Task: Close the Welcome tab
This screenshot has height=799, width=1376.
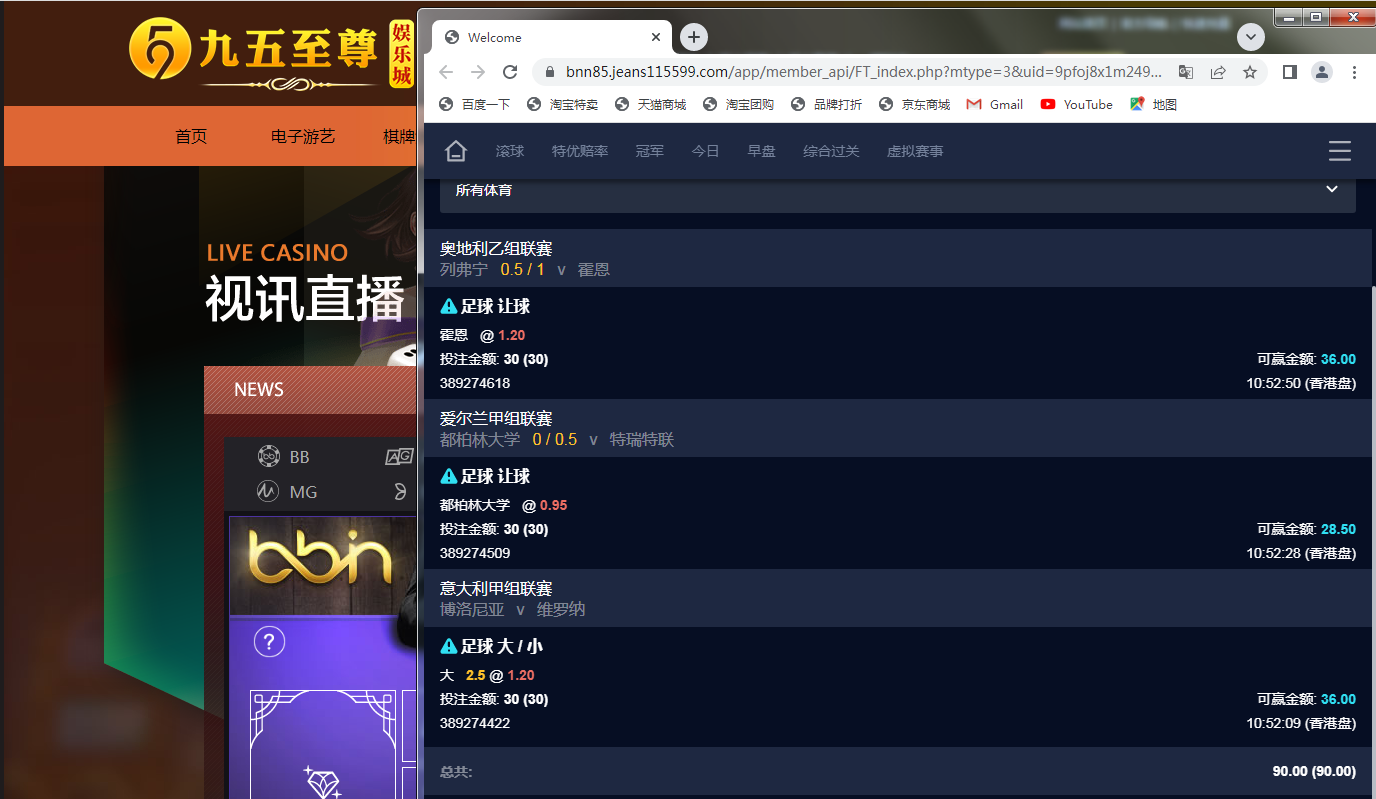Action: [656, 37]
